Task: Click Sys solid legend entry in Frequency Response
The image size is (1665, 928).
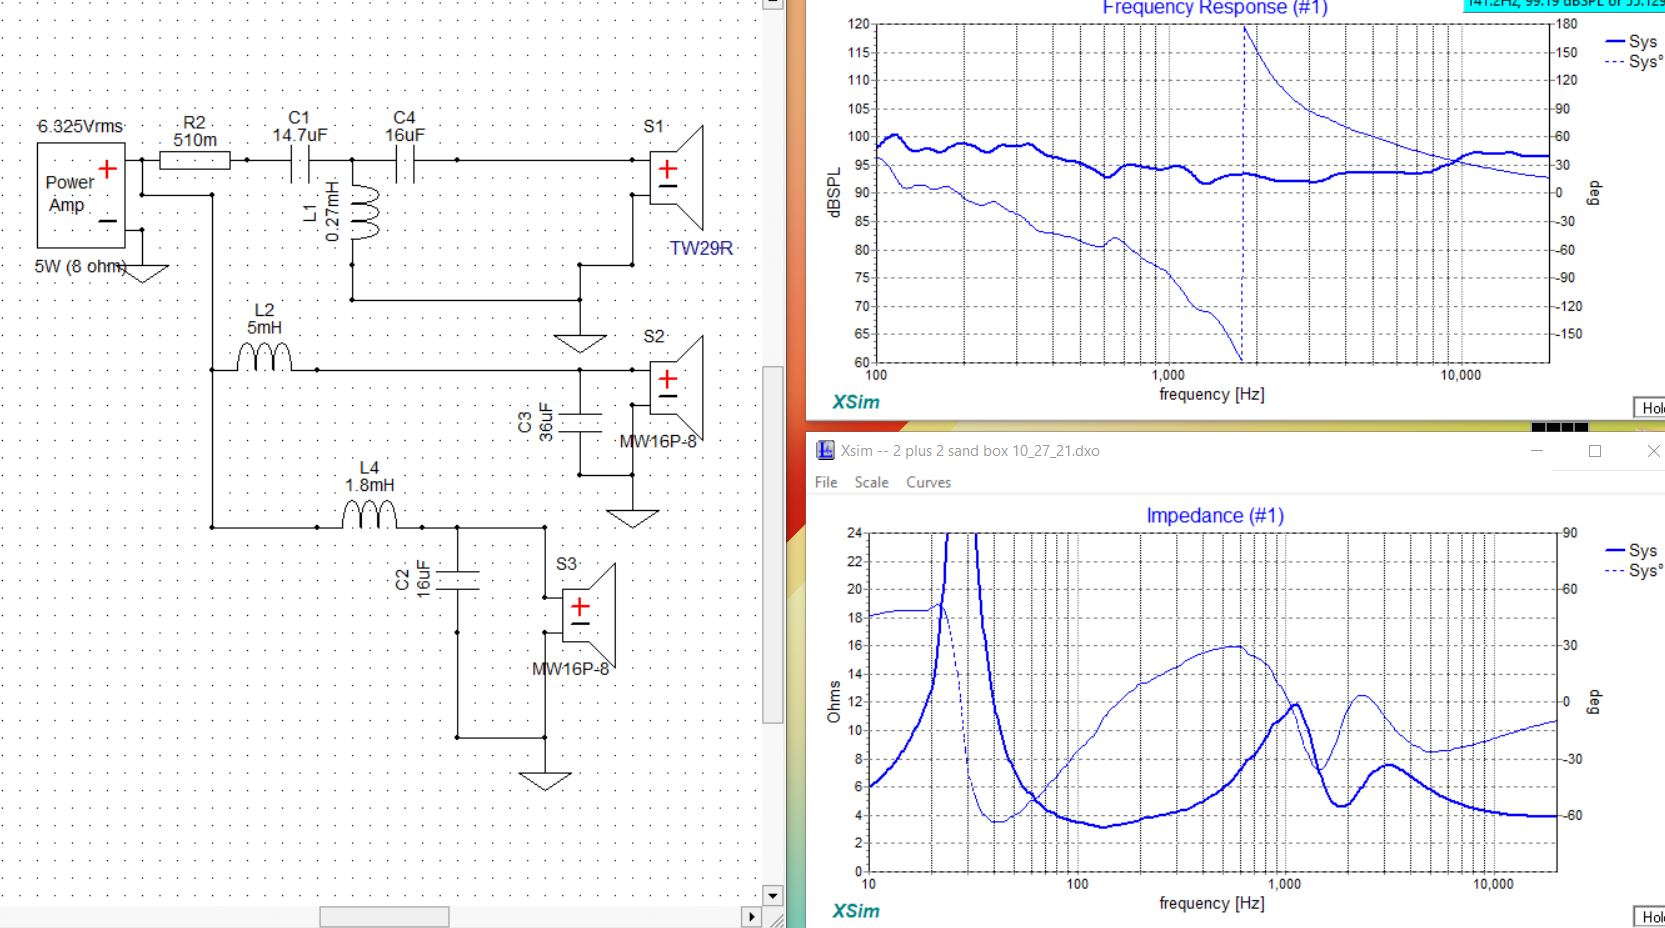Action: coord(1631,41)
